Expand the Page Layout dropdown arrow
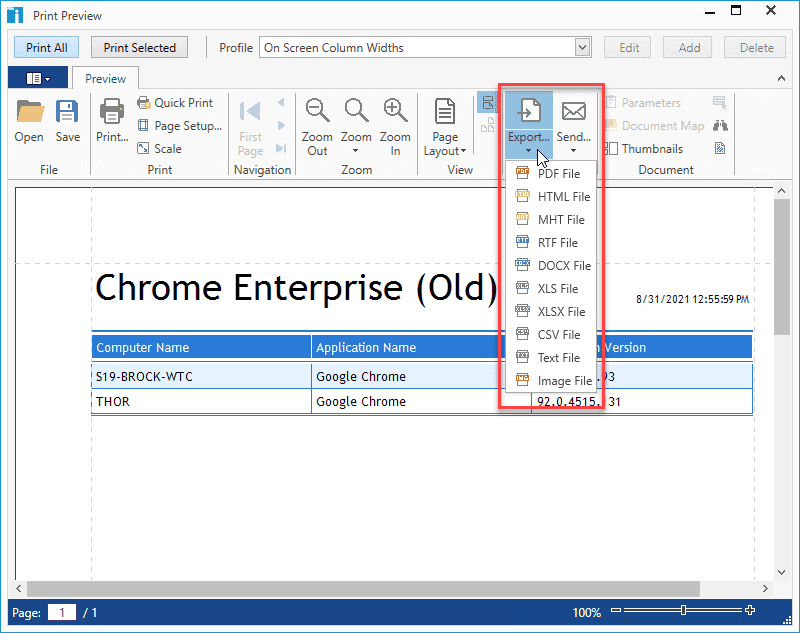Screen dimensions: 800x633 point(463,150)
